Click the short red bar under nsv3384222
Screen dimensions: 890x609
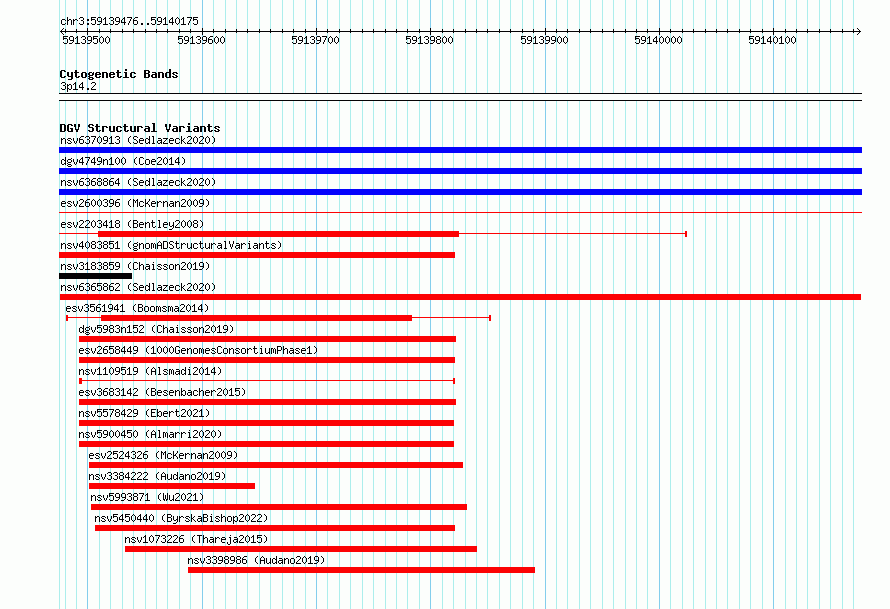(172, 486)
